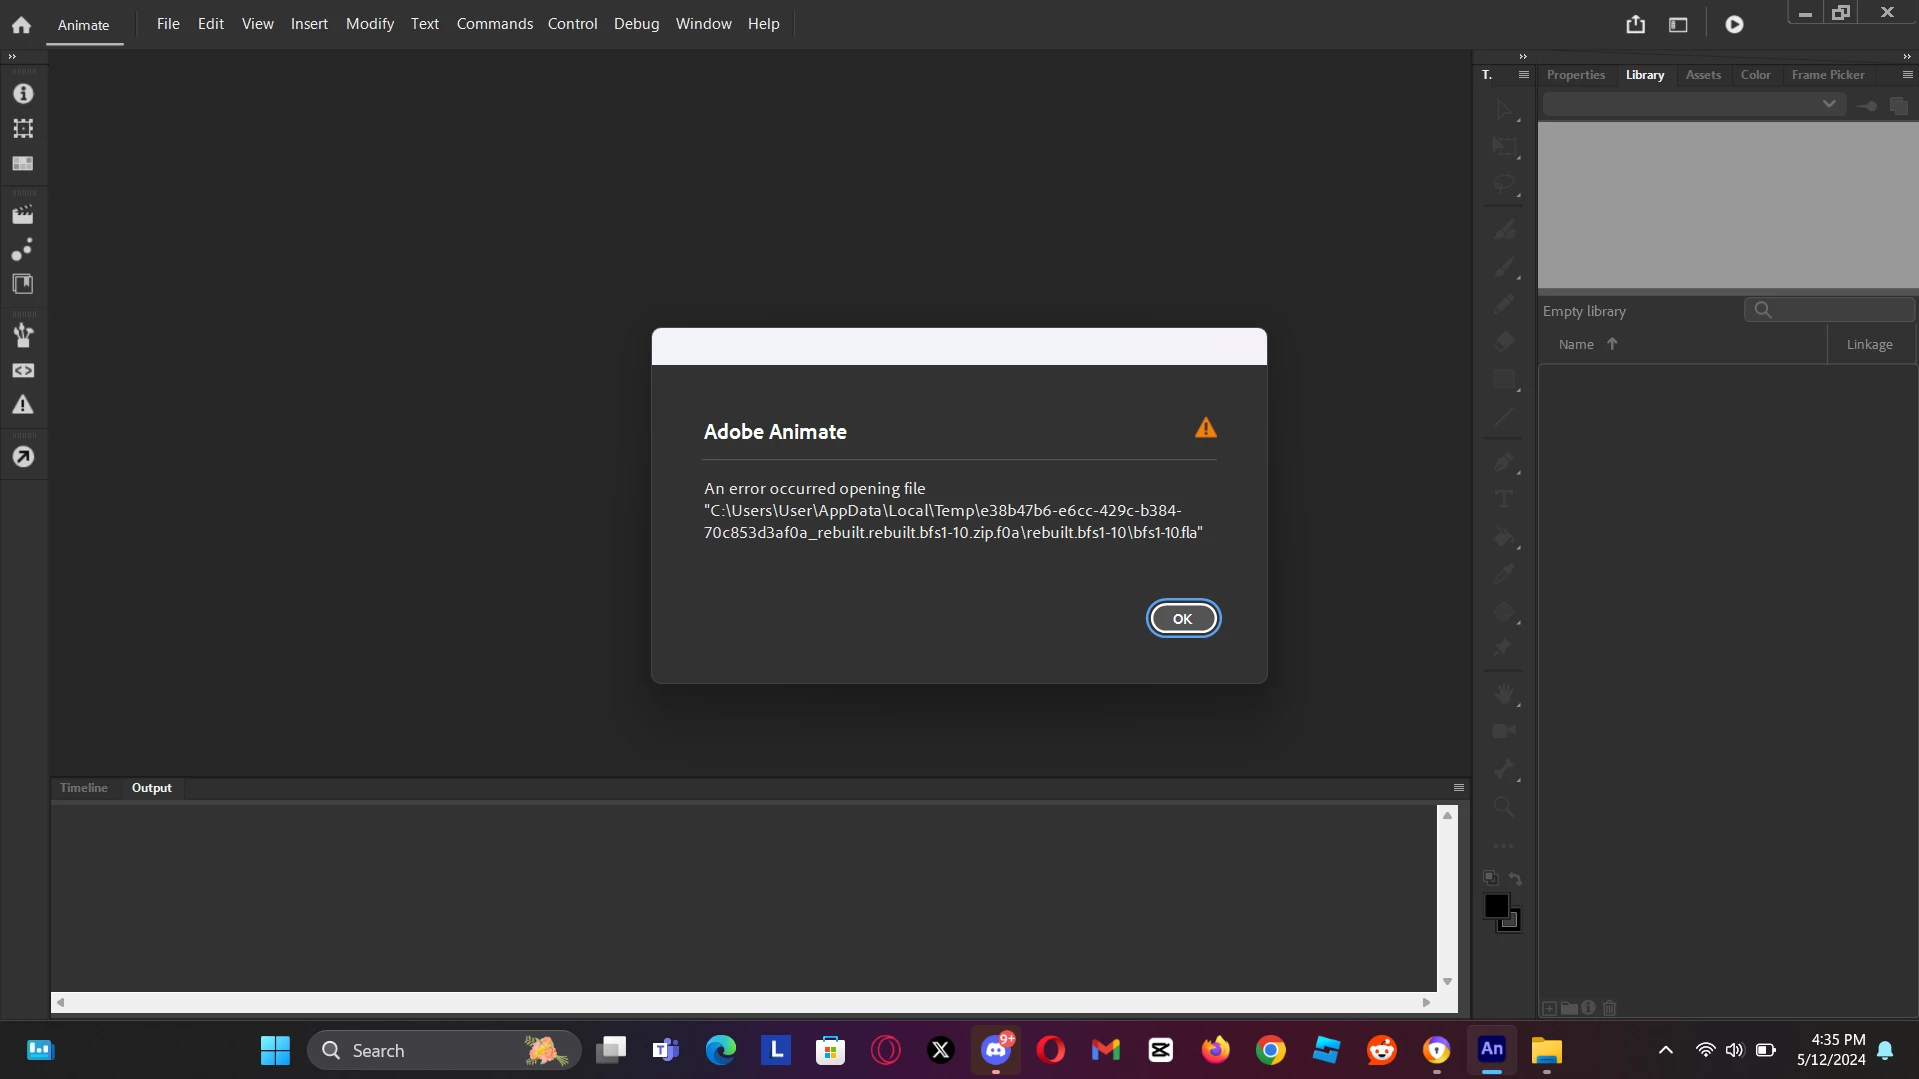Open the File menu

168,23
